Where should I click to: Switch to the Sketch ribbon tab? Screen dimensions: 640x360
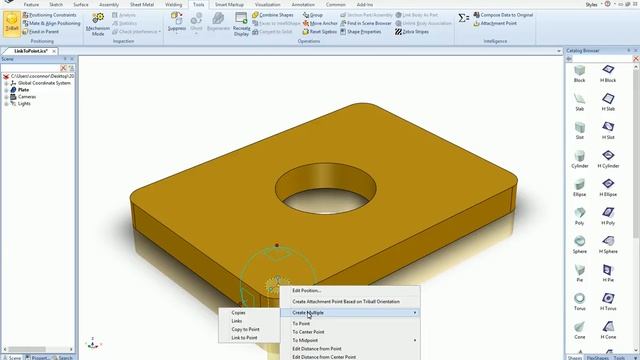click(x=56, y=4)
